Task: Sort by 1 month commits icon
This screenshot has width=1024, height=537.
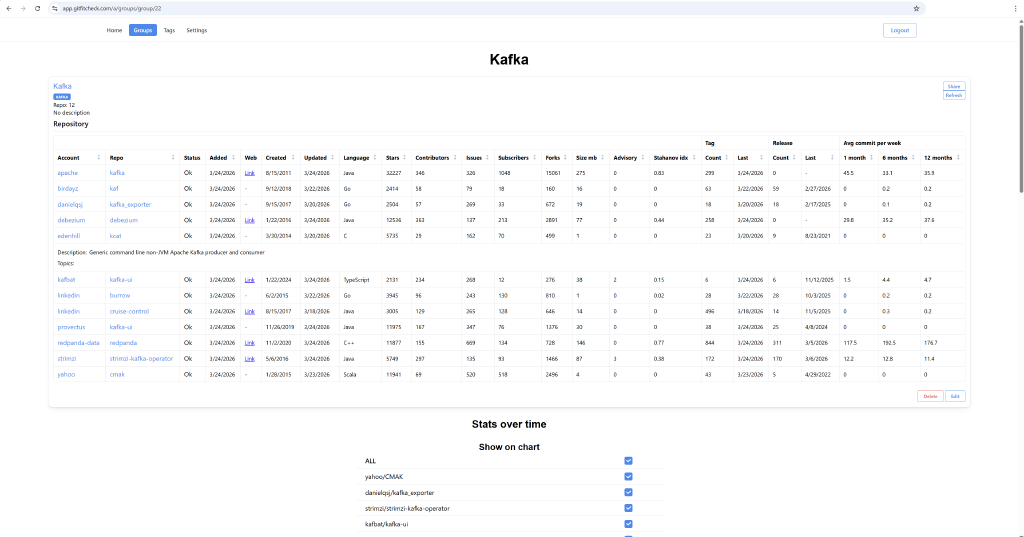Action: [x=871, y=157]
